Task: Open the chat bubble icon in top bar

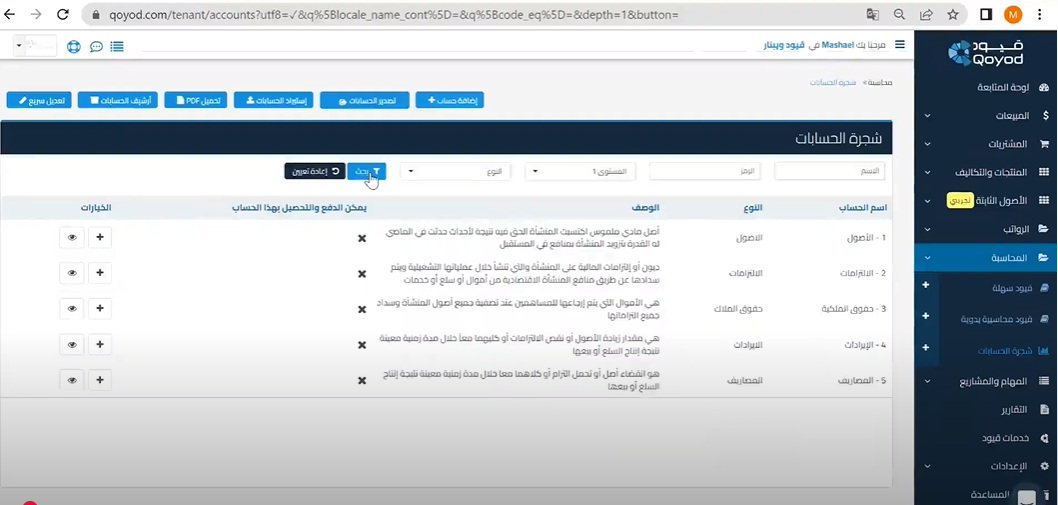Action: point(96,46)
